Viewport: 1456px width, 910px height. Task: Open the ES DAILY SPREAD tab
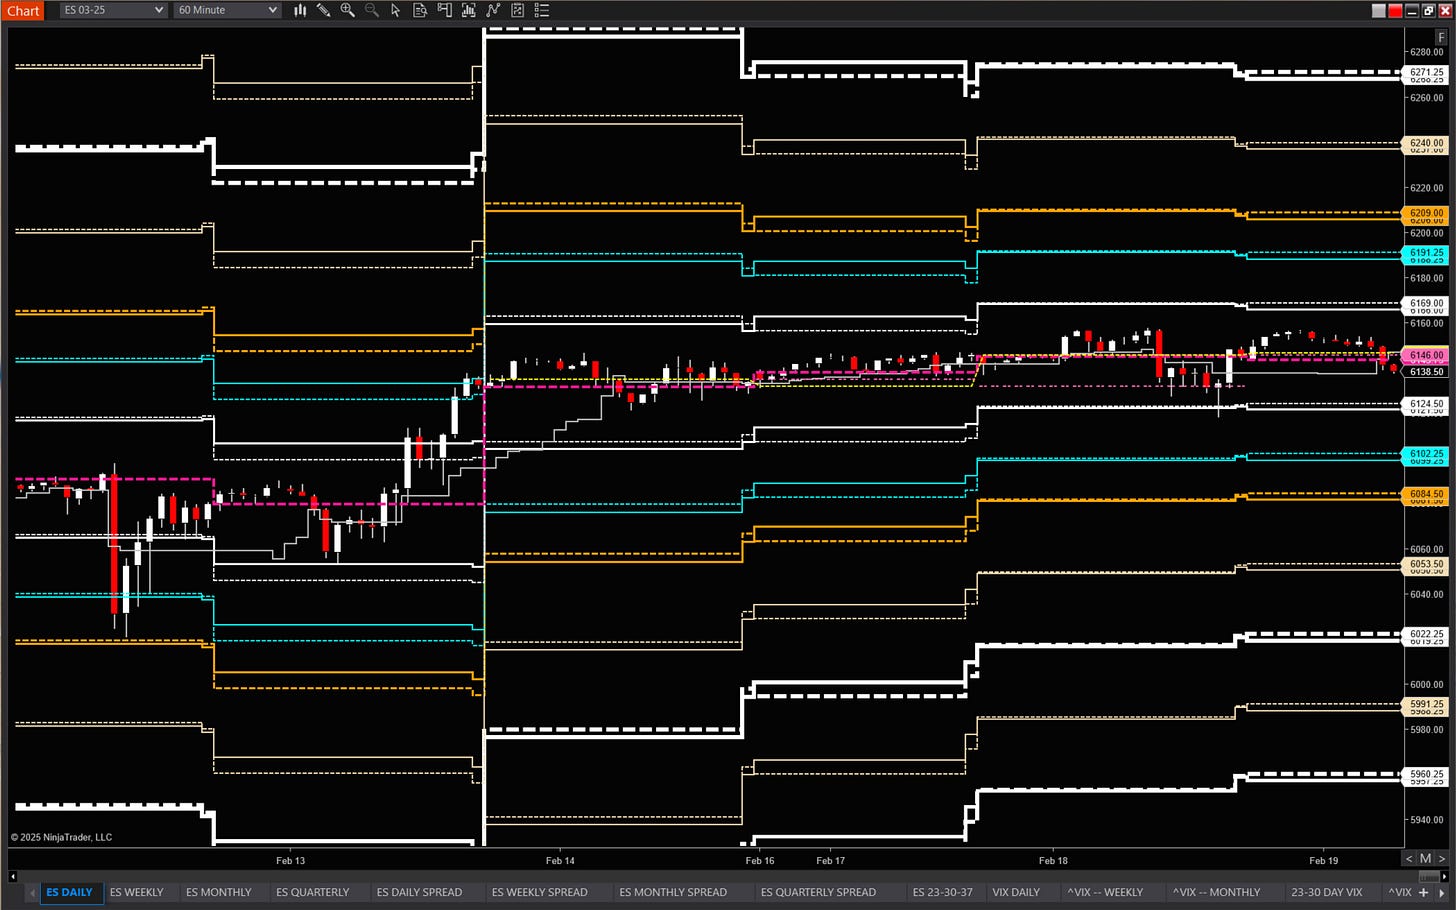point(419,892)
